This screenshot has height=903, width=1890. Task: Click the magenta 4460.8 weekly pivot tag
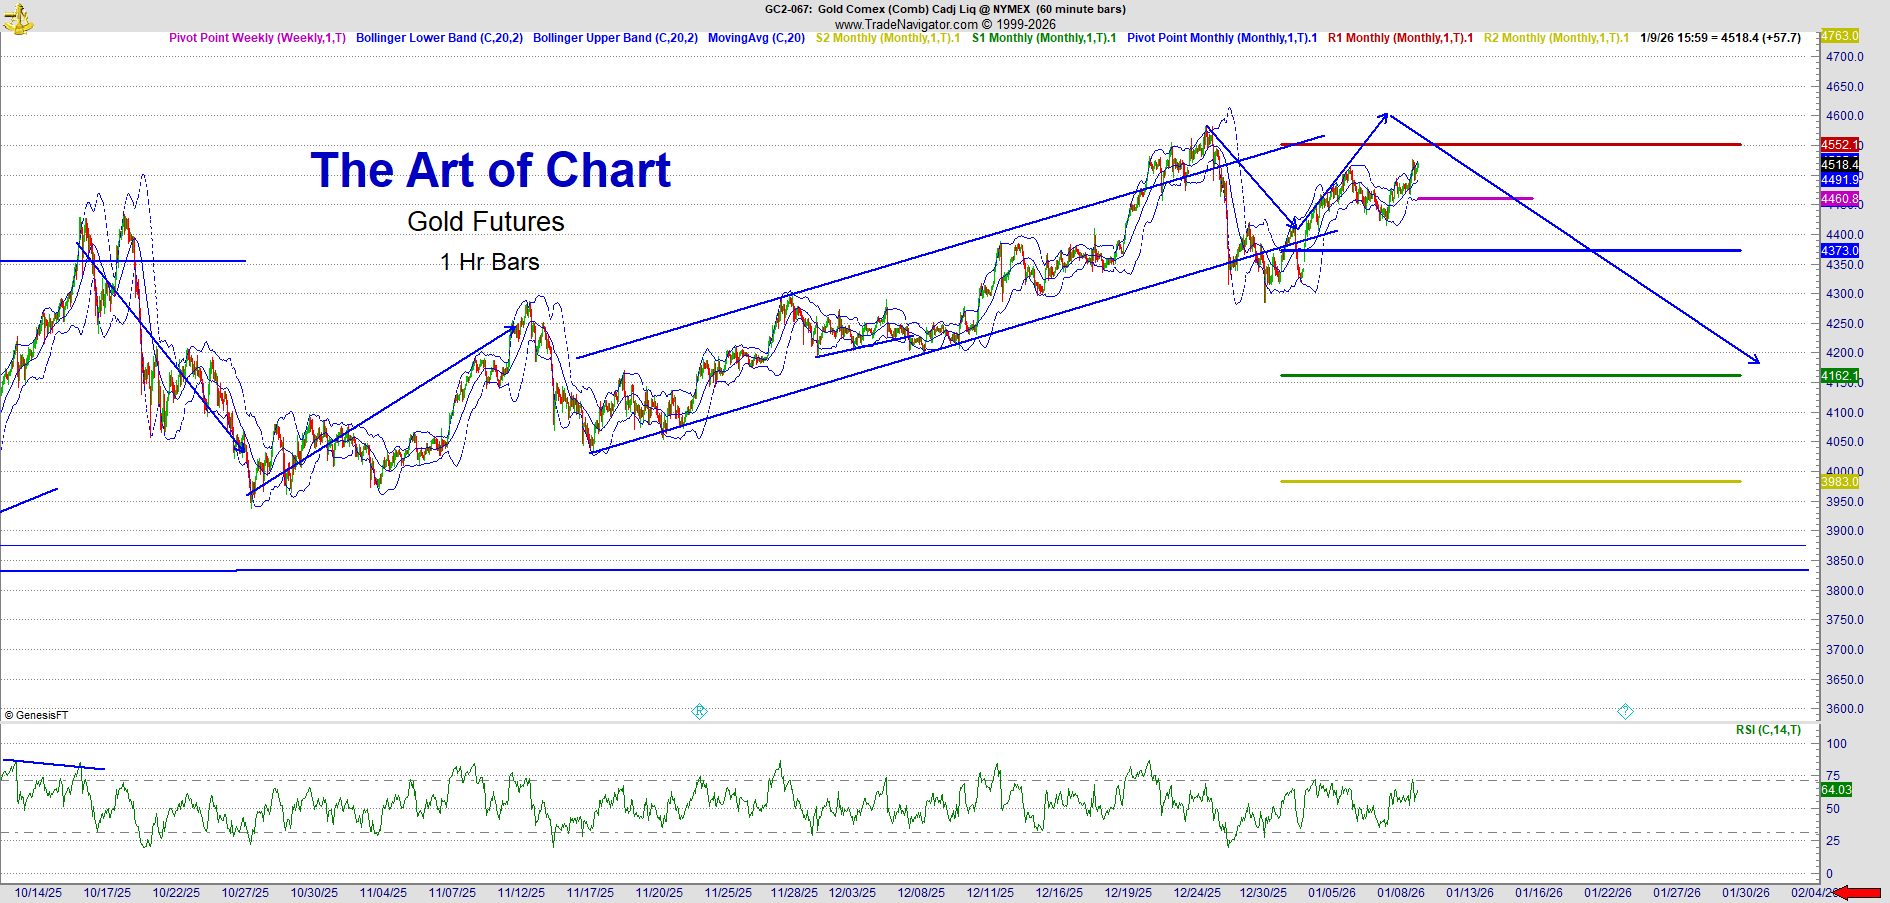point(1839,199)
